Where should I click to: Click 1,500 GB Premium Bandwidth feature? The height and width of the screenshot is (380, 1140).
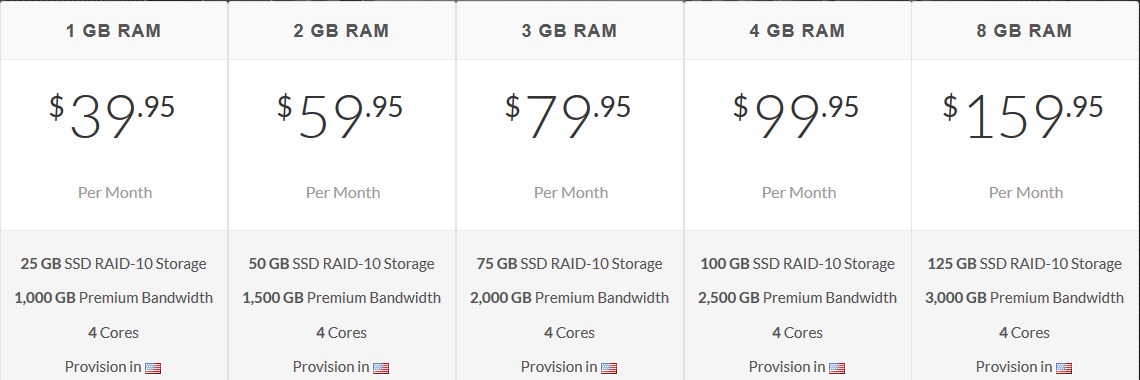(342, 298)
